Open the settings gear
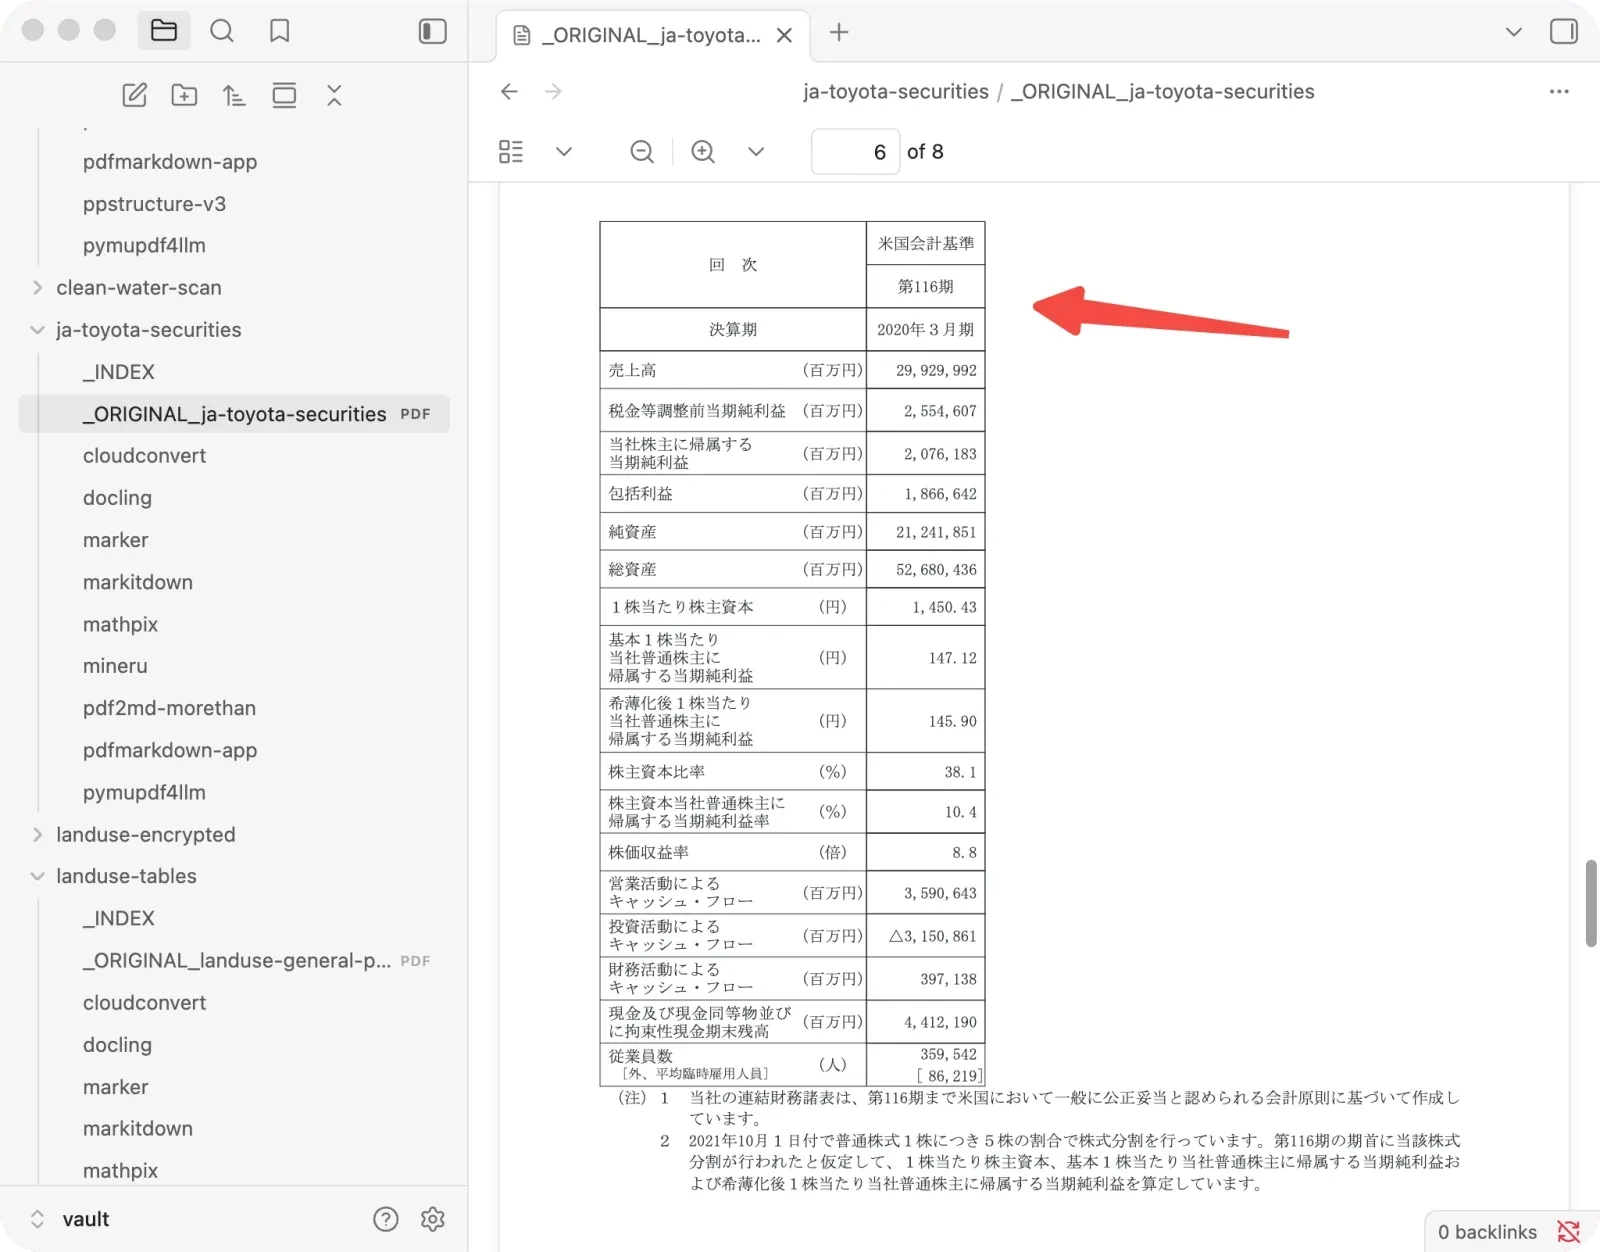Screen dimensions: 1600x1252 point(433,1219)
